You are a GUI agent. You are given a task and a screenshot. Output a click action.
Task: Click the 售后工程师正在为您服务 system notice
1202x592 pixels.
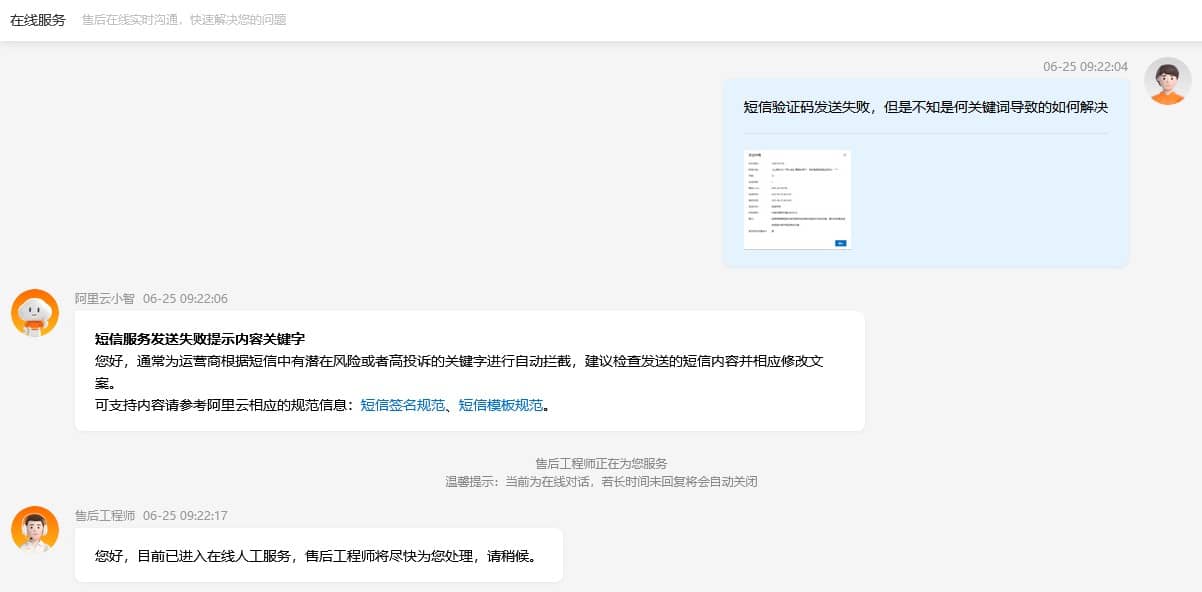point(601,464)
